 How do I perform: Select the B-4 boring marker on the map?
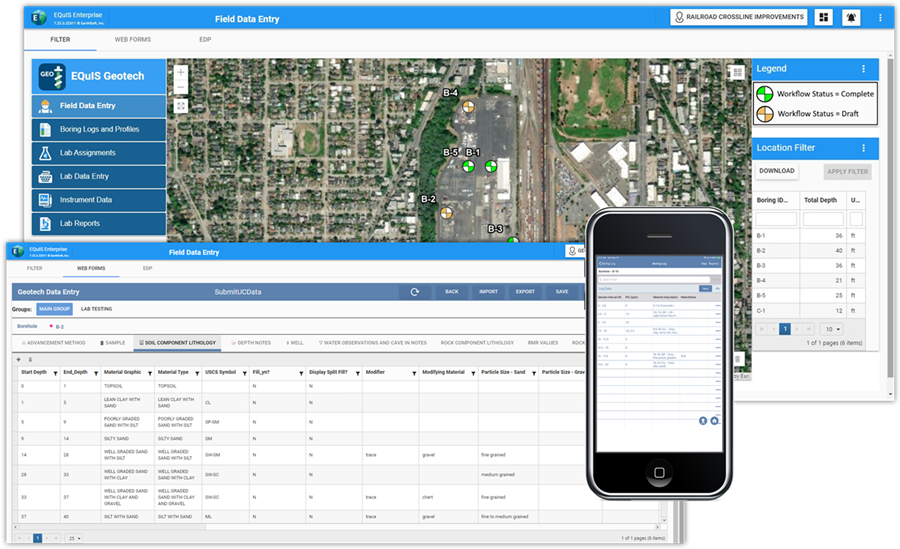[x=468, y=106]
